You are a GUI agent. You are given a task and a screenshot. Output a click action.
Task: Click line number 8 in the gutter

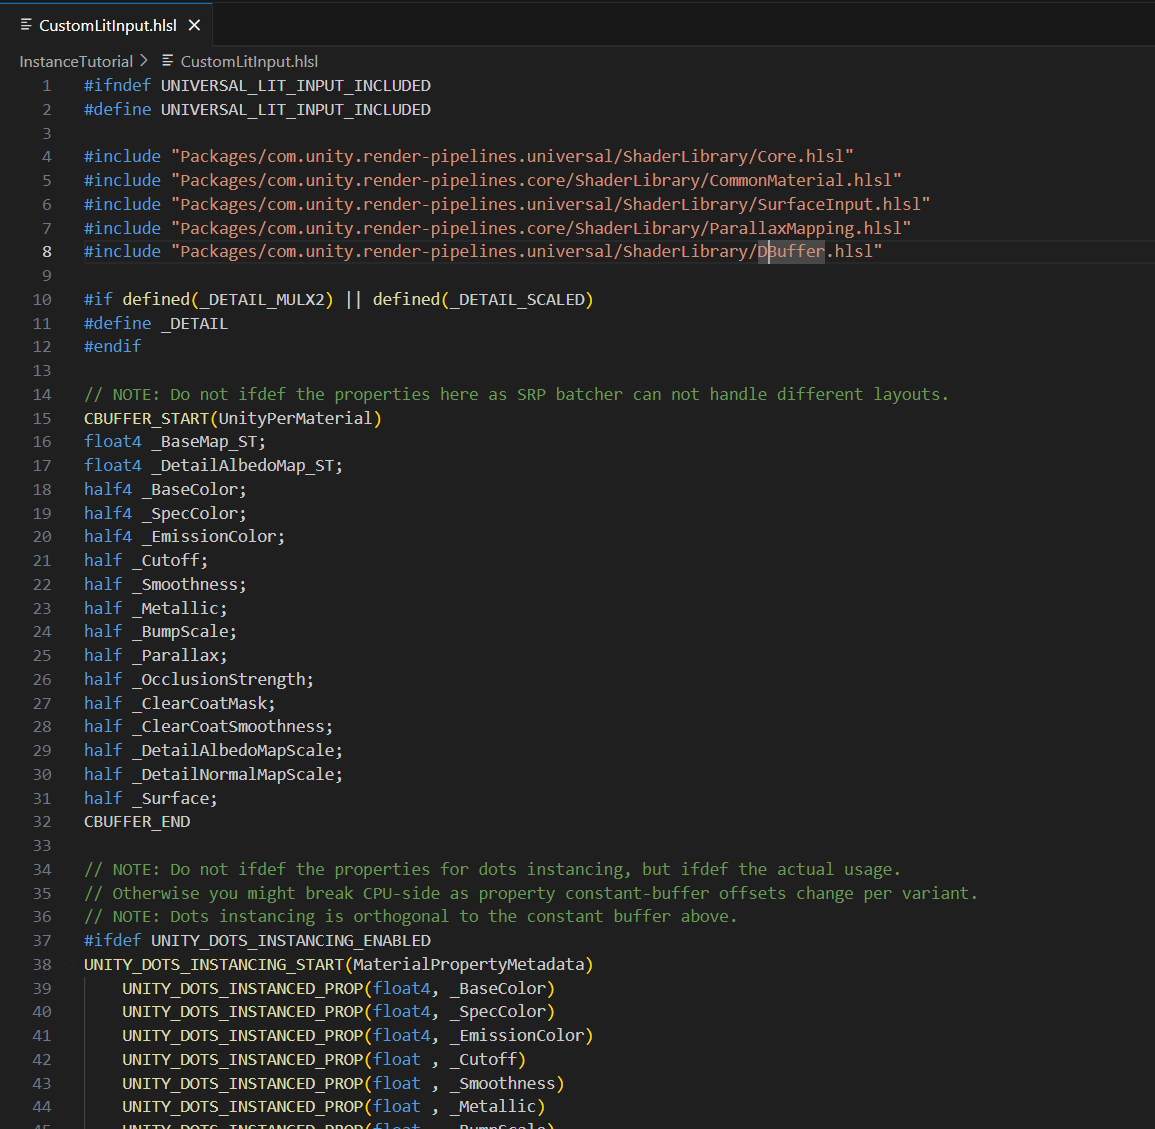(x=47, y=252)
